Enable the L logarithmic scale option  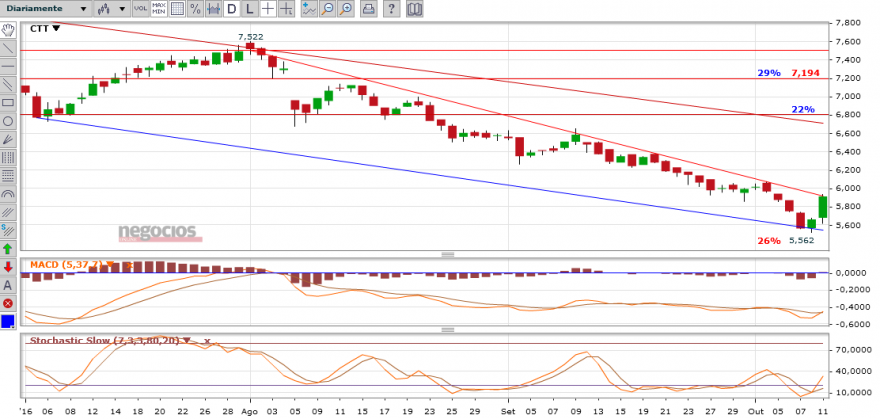[x=250, y=9]
